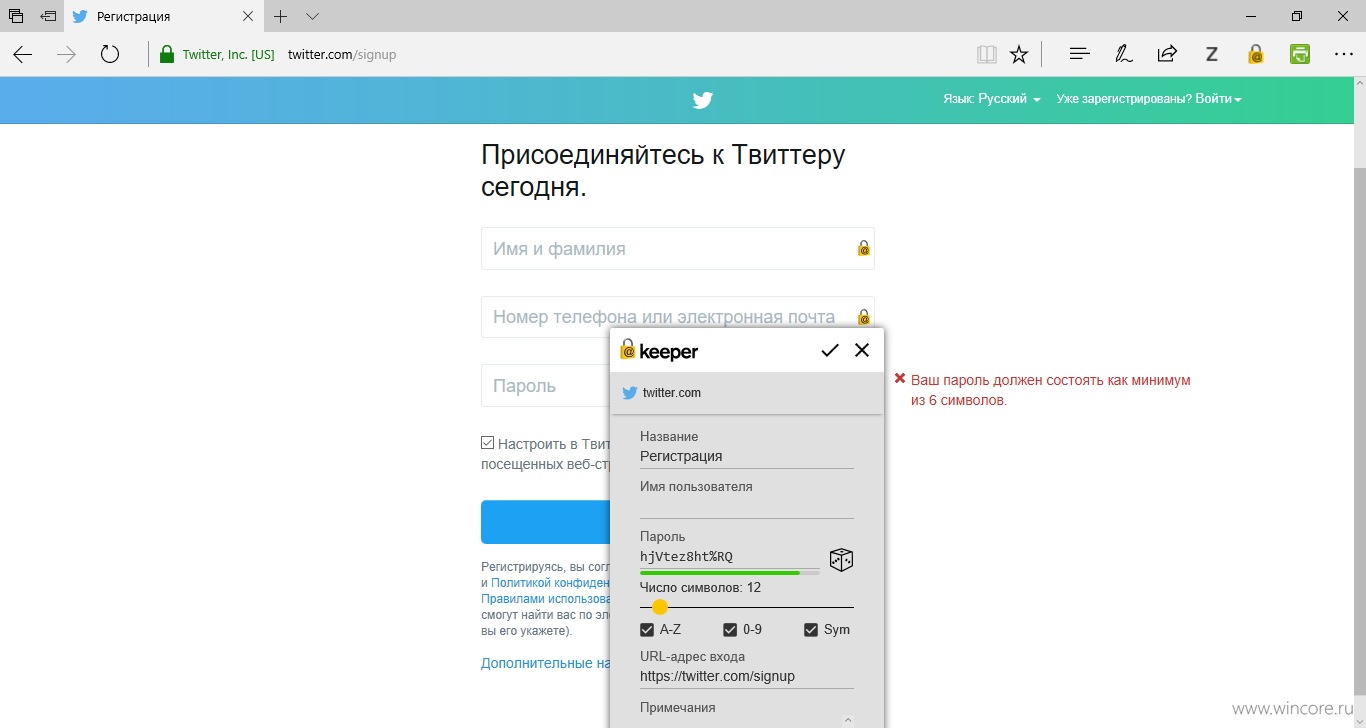1366x728 pixels.
Task: Edit URL field 'https://twitter.com/signup'
Action: click(747, 676)
